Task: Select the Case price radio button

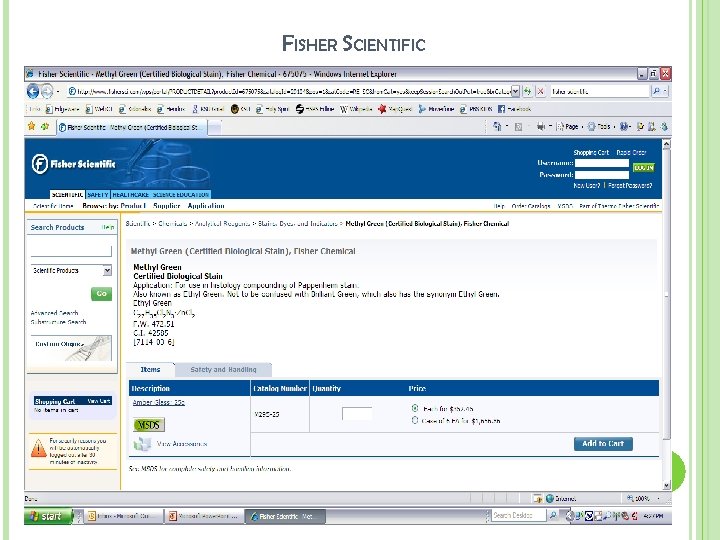Action: click(x=415, y=420)
